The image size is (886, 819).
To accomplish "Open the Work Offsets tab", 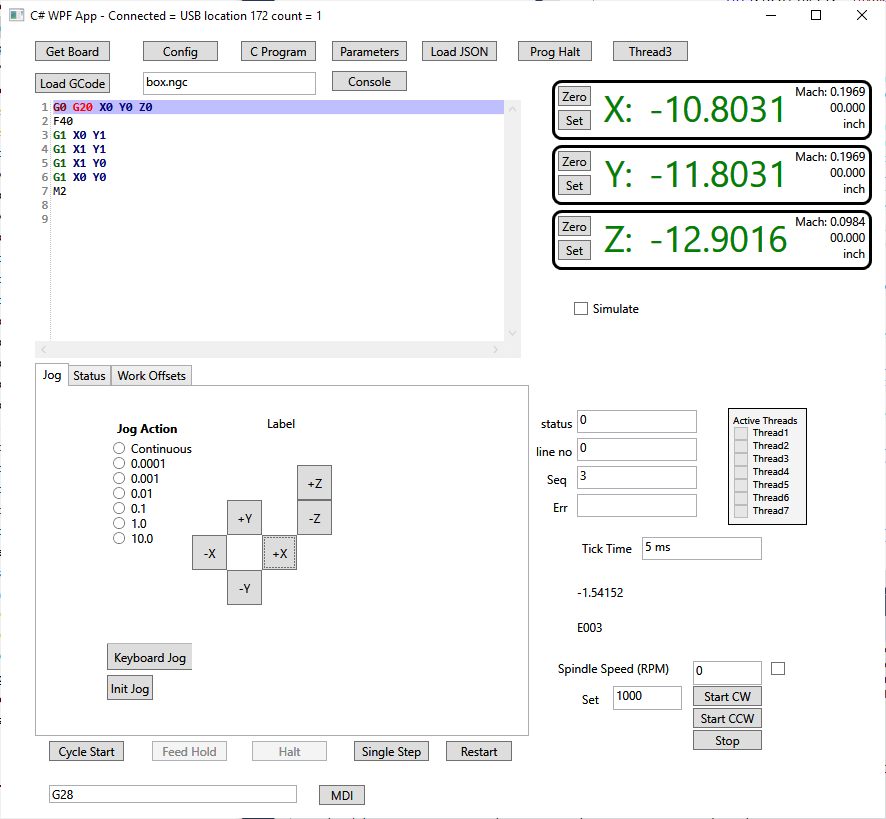I will (x=151, y=376).
